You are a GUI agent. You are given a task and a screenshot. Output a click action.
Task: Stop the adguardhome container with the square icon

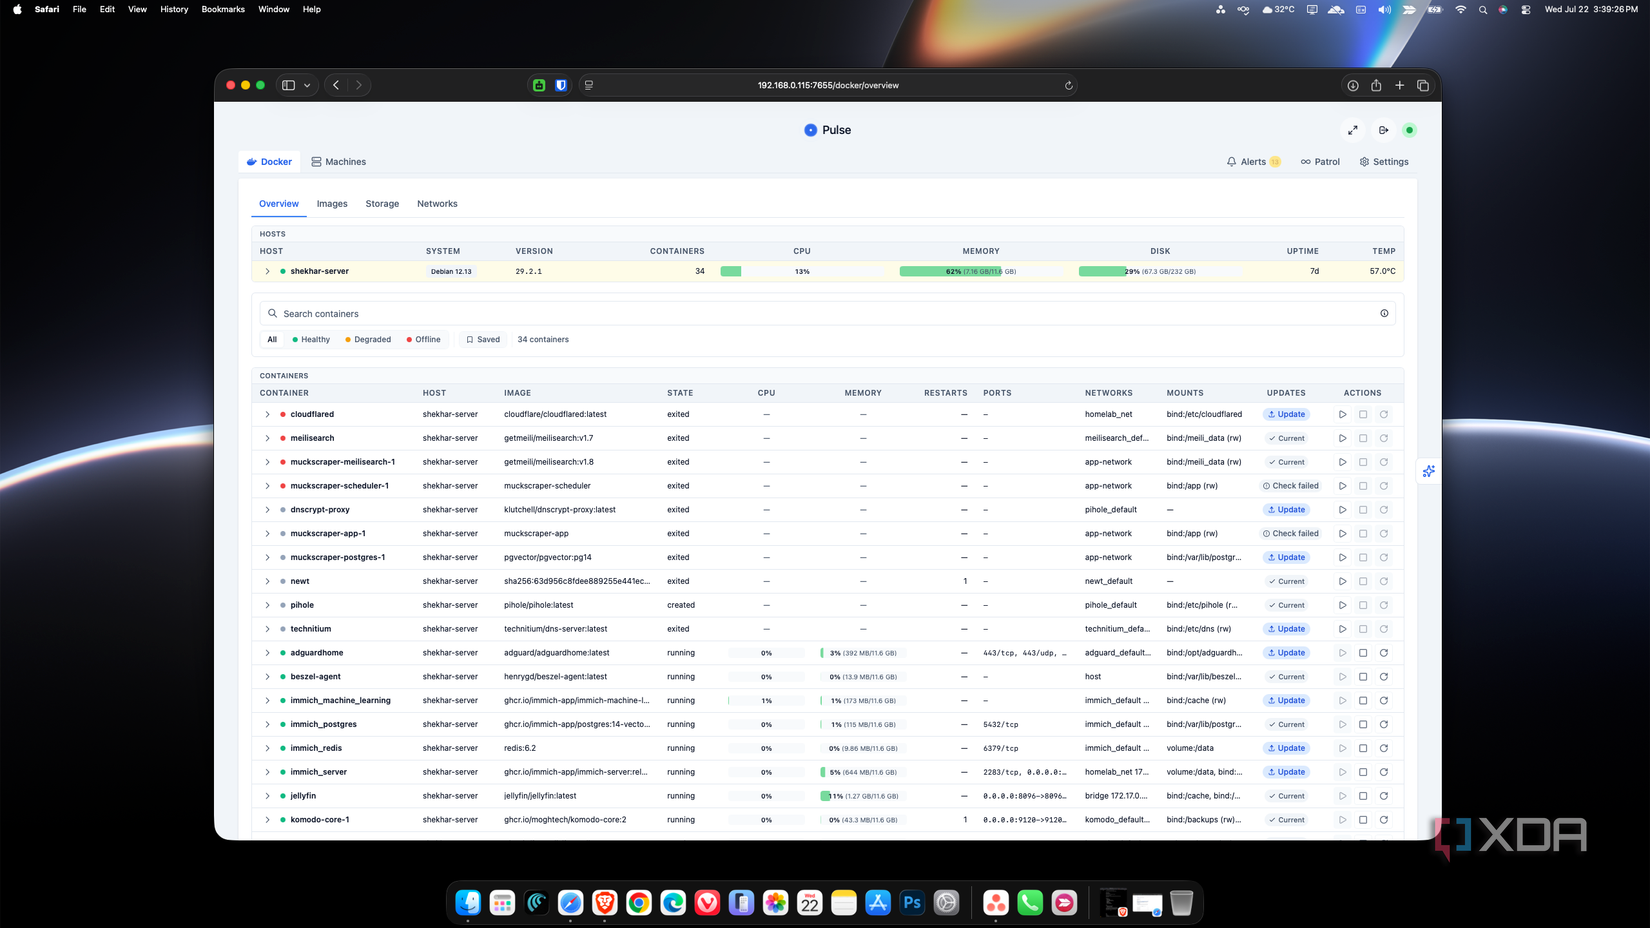[x=1363, y=653]
